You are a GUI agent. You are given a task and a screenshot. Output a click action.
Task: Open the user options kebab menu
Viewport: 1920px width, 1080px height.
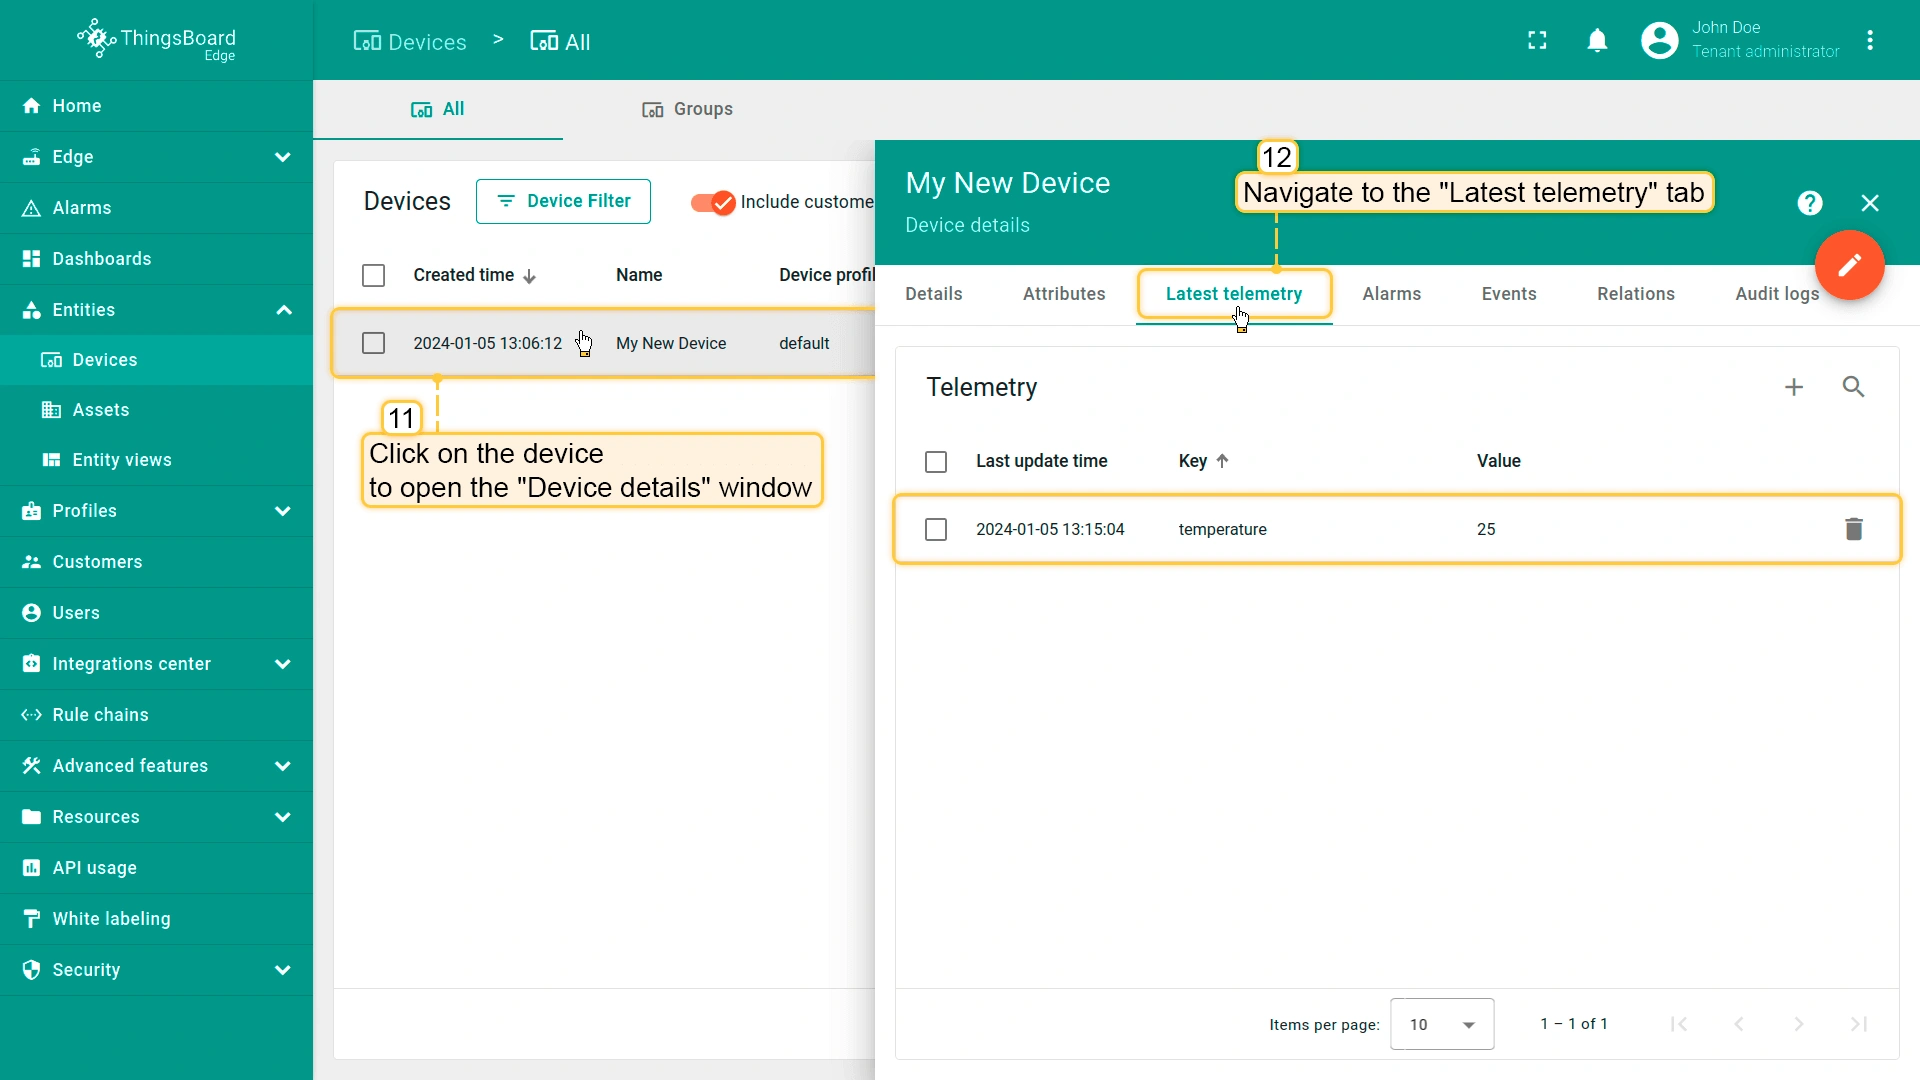point(1870,41)
